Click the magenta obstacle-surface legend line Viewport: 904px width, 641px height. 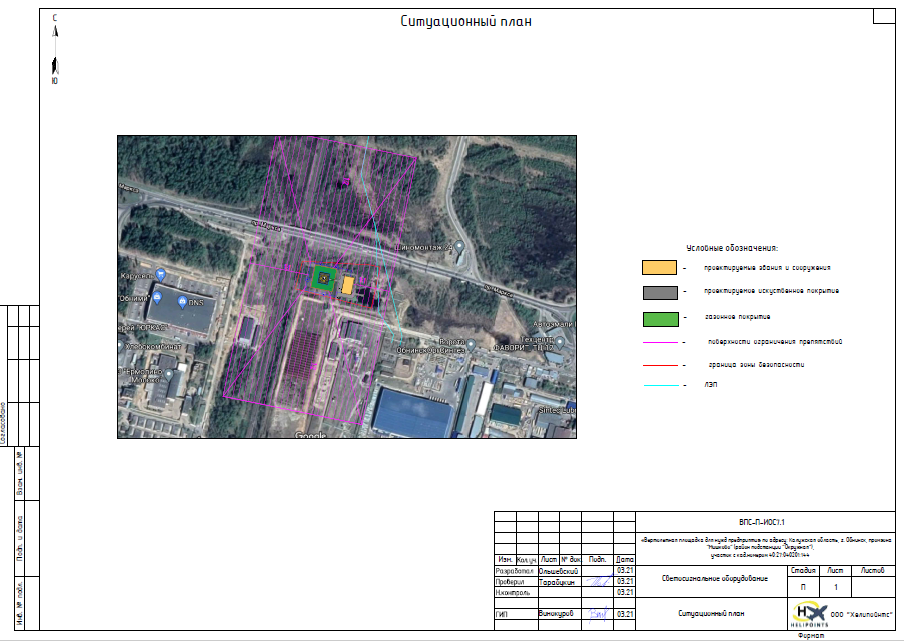pyautogui.click(x=661, y=342)
